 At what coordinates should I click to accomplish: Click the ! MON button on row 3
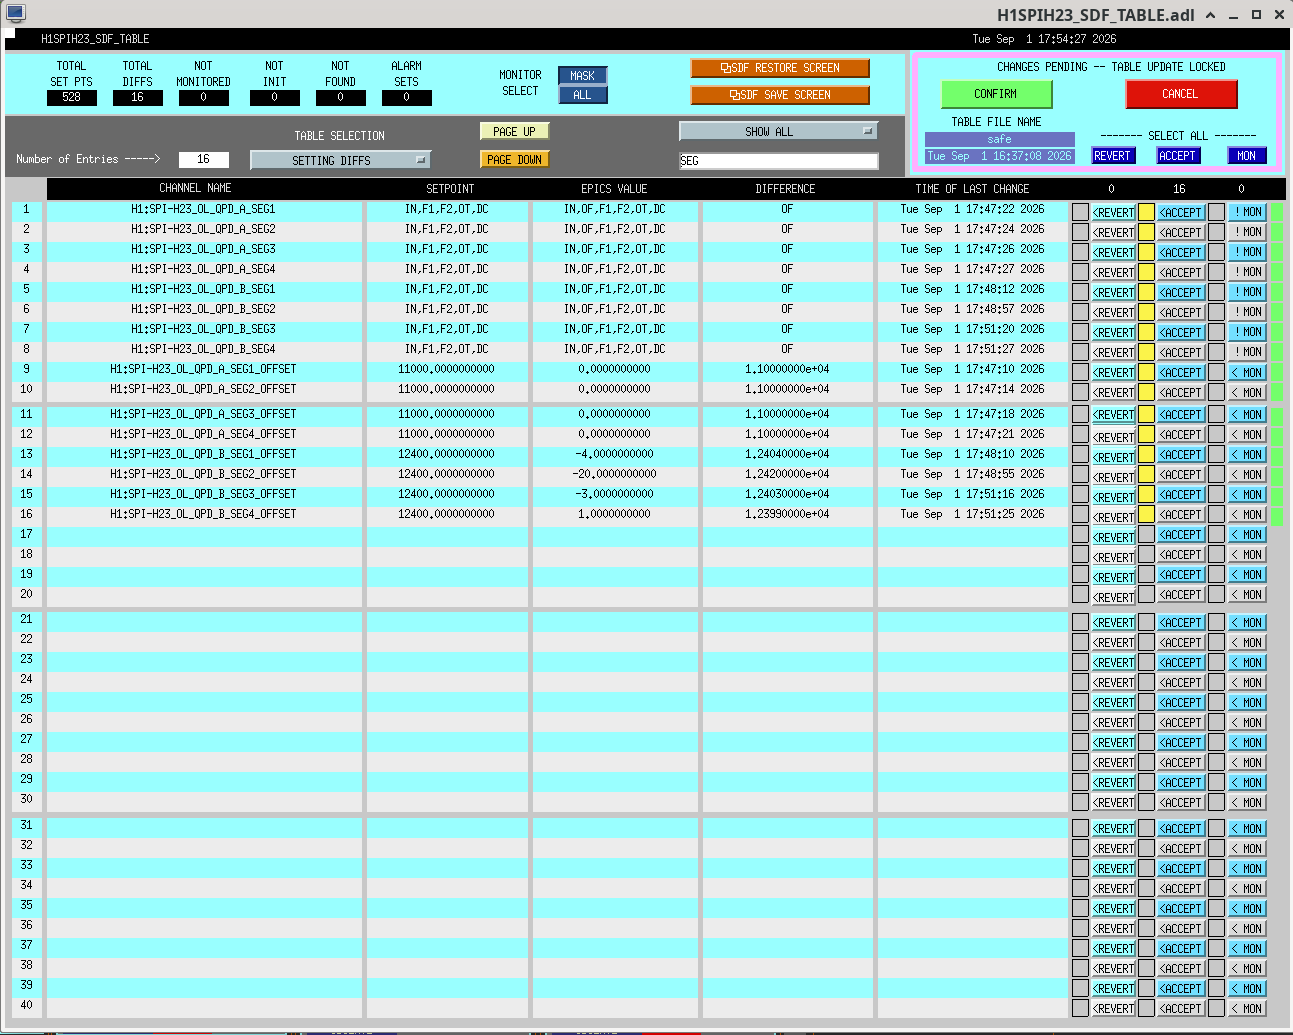point(1247,252)
